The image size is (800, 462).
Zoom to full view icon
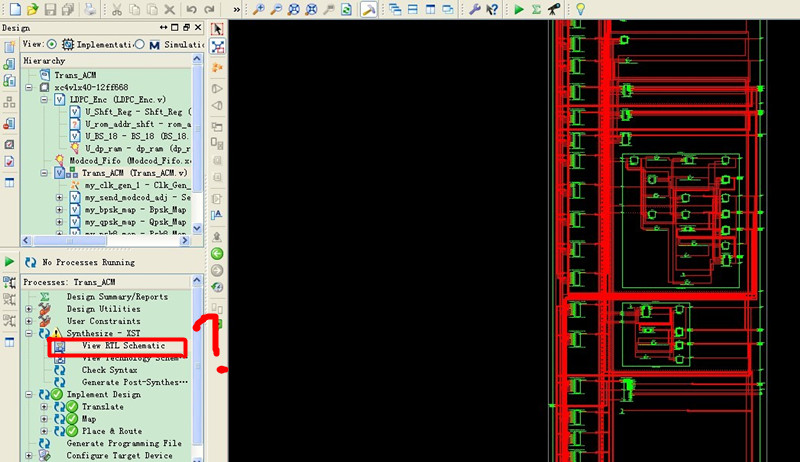click(x=293, y=9)
